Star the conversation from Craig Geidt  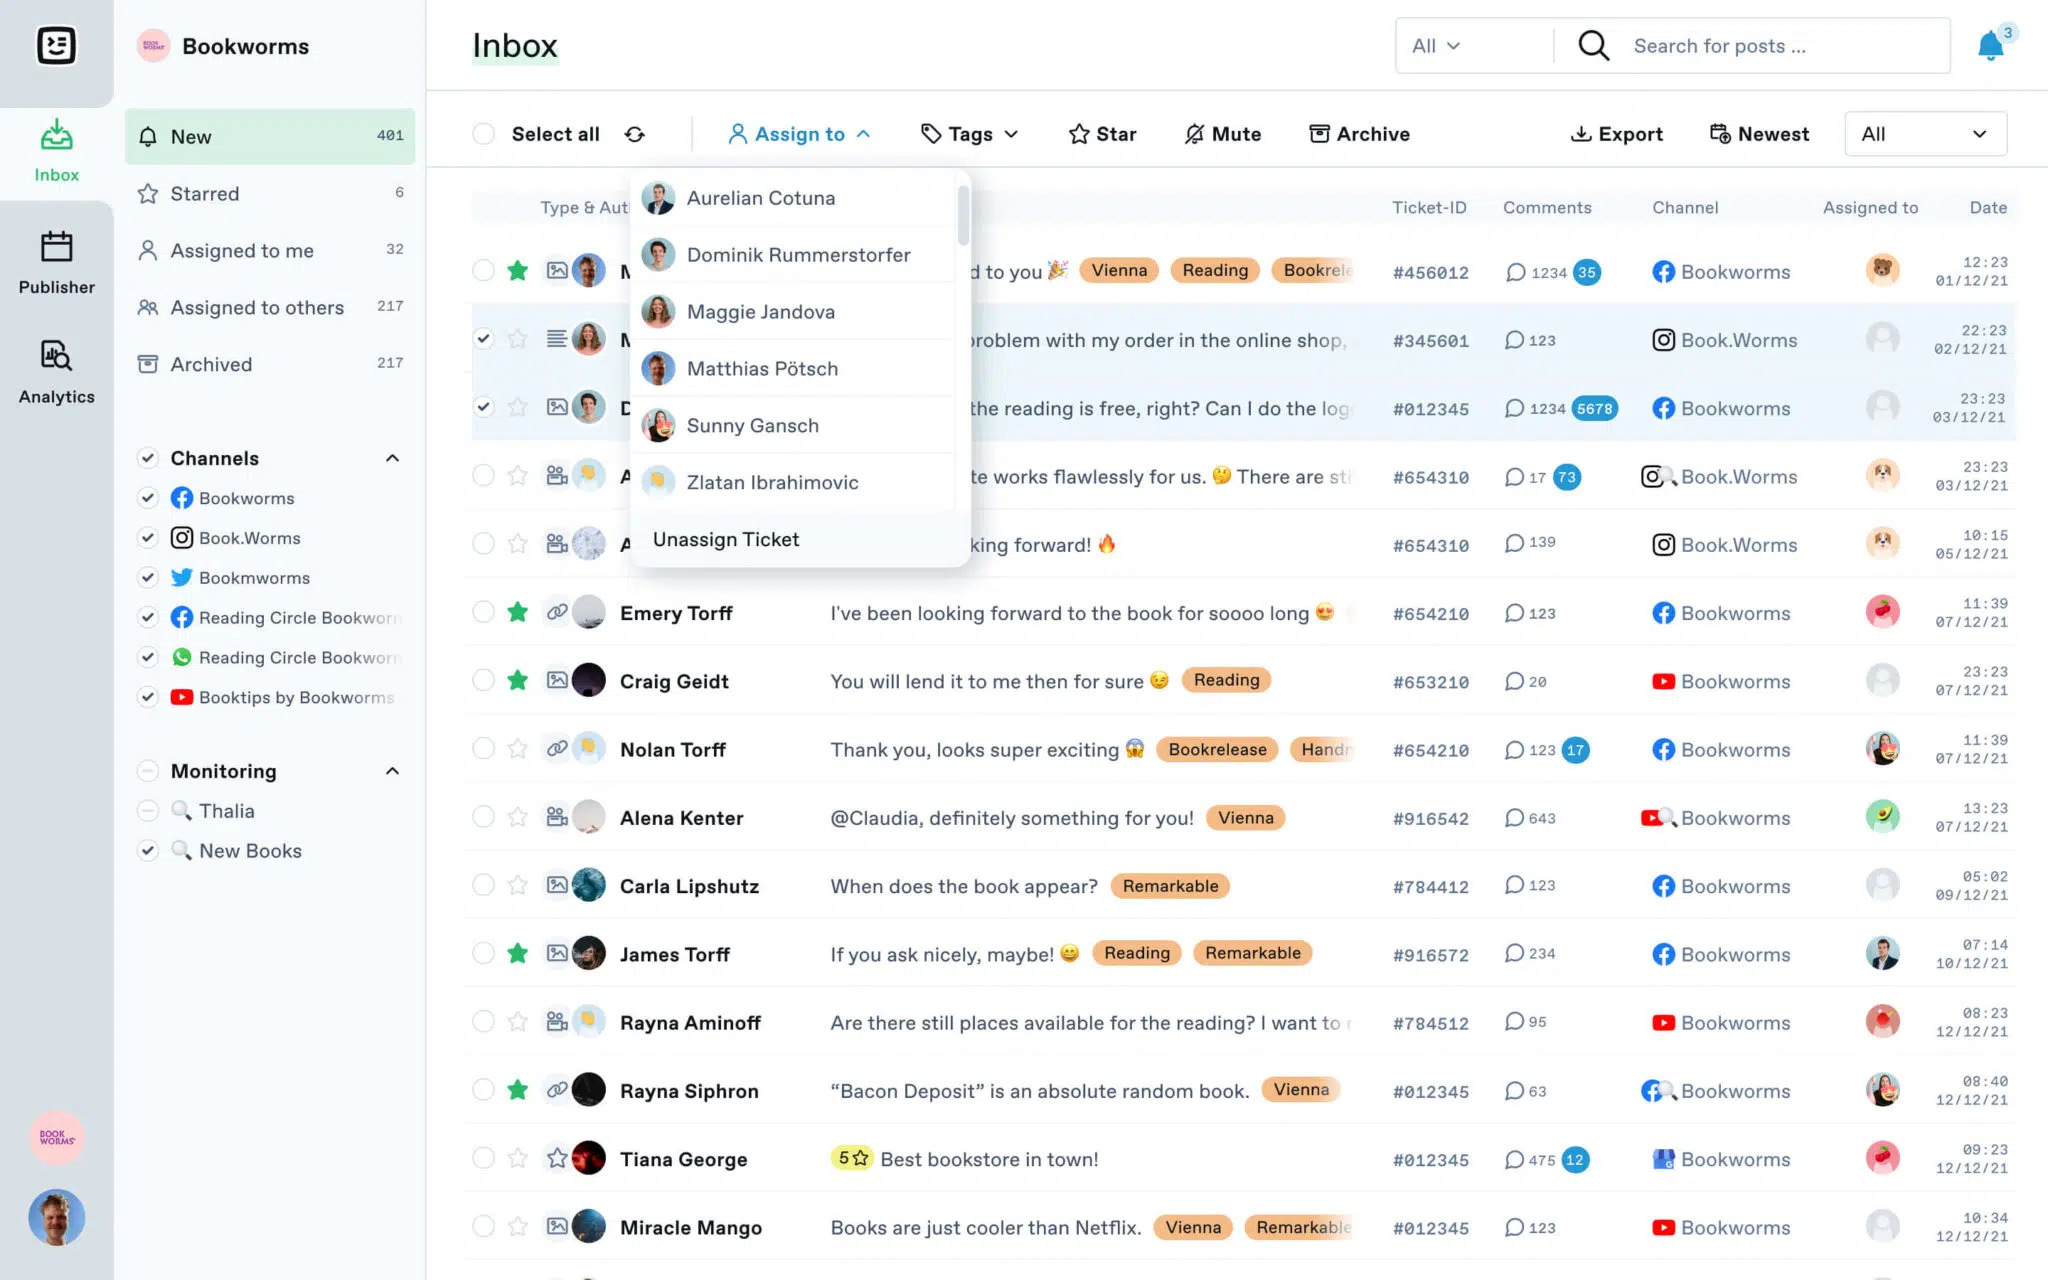[x=517, y=681]
